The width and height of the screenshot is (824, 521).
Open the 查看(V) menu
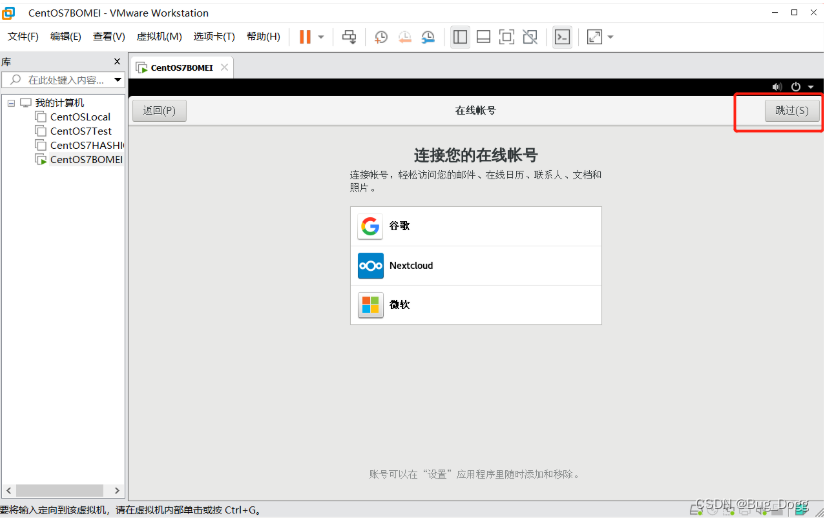click(109, 36)
